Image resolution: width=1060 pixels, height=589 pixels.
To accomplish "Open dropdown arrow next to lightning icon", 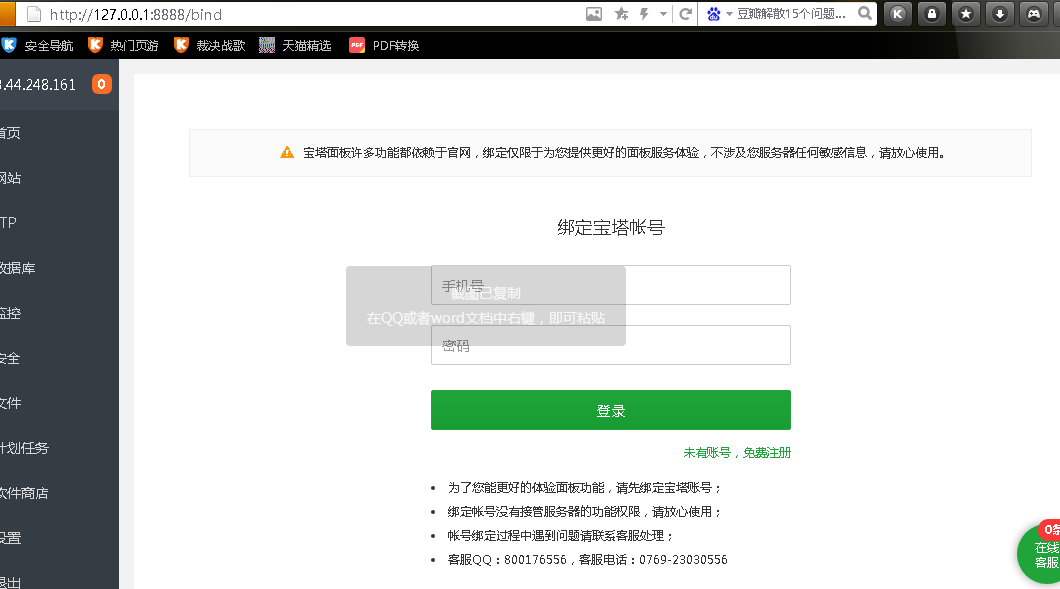I will point(663,14).
